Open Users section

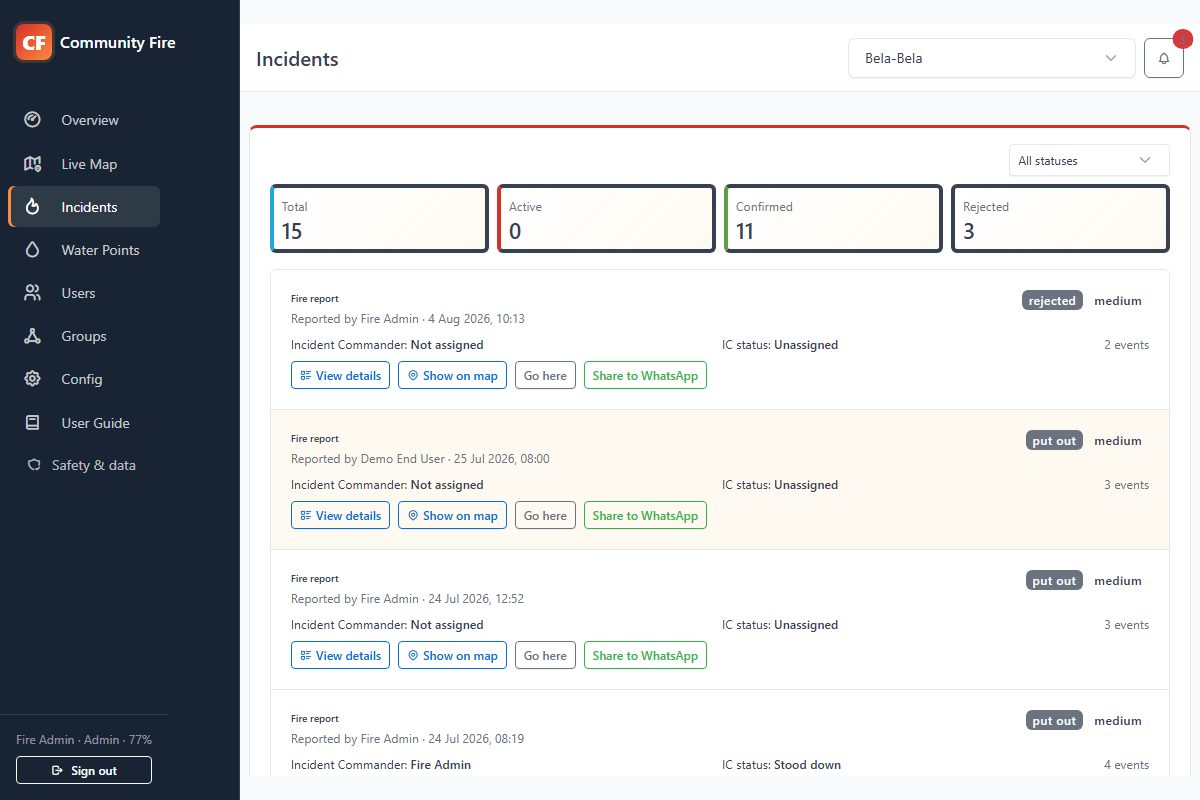(x=84, y=293)
